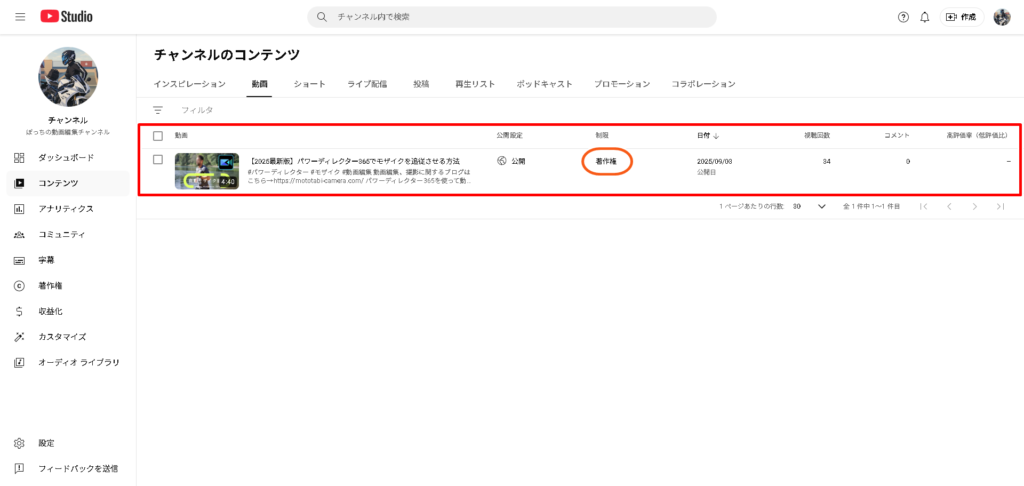Select the video row checkbox
This screenshot has height=486, width=1024.
pos(158,160)
